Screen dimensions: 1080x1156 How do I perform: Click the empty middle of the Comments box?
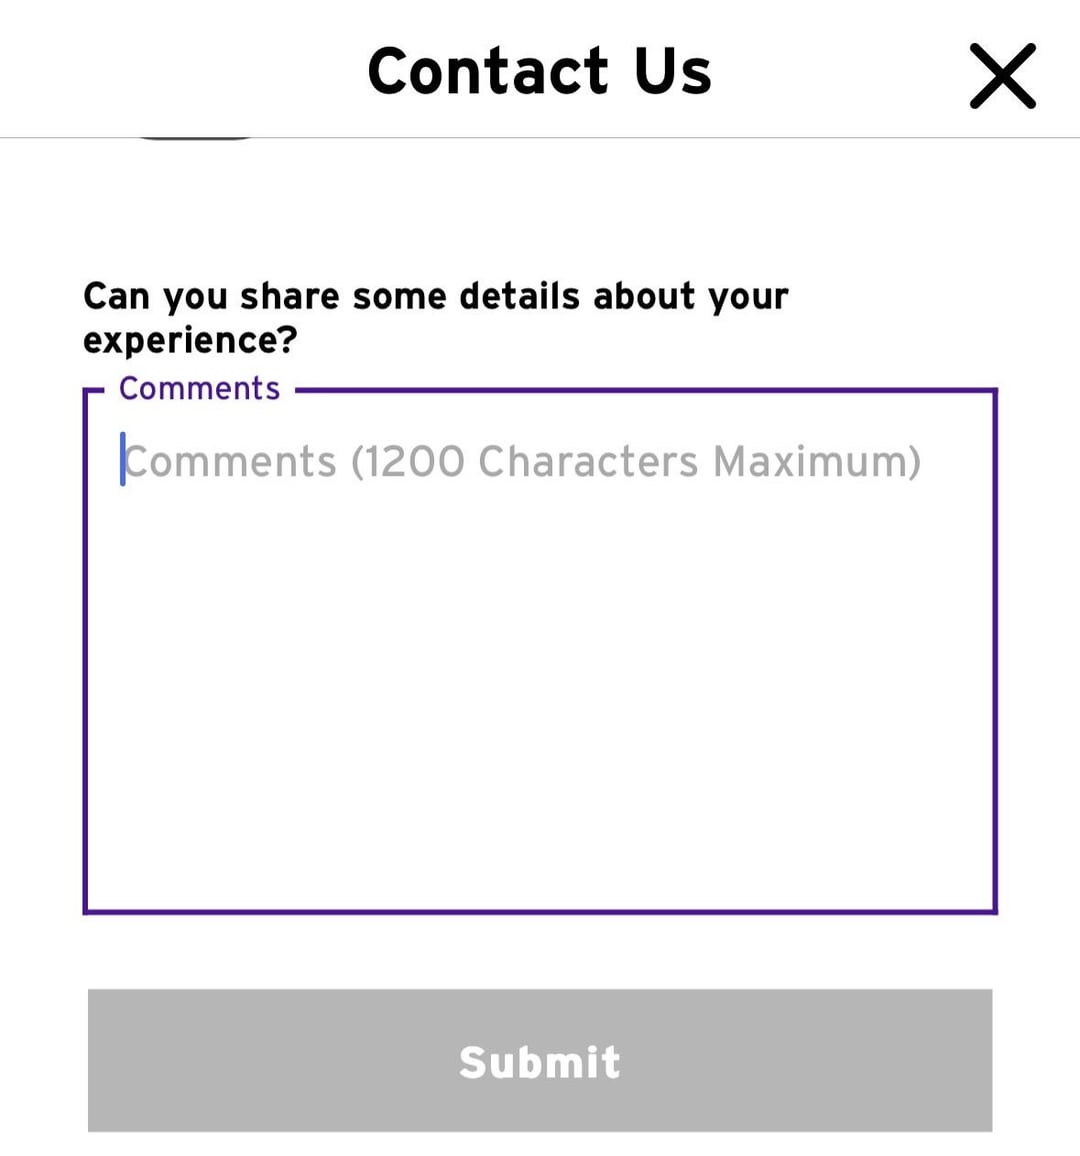pyautogui.click(x=540, y=680)
